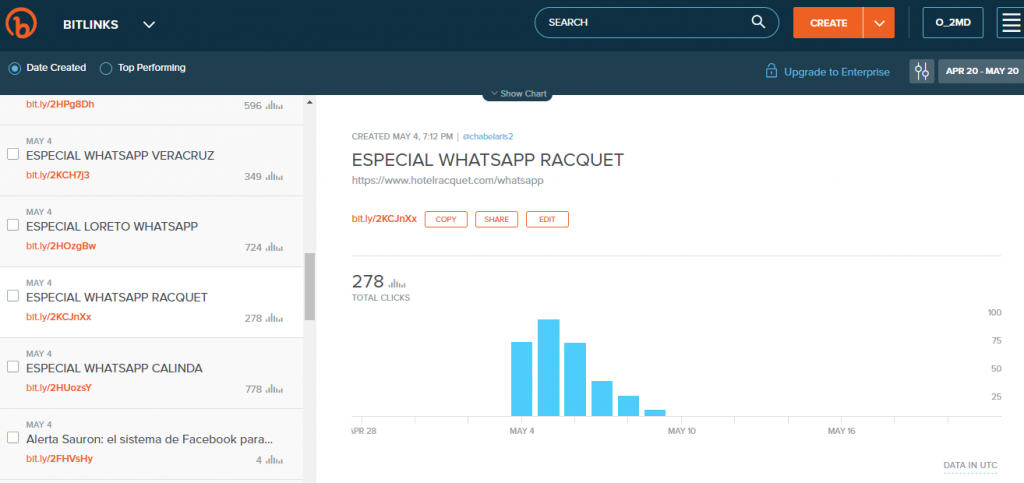Tick the ESPECIAL LORETO WHATSAPP checkbox

(13, 225)
